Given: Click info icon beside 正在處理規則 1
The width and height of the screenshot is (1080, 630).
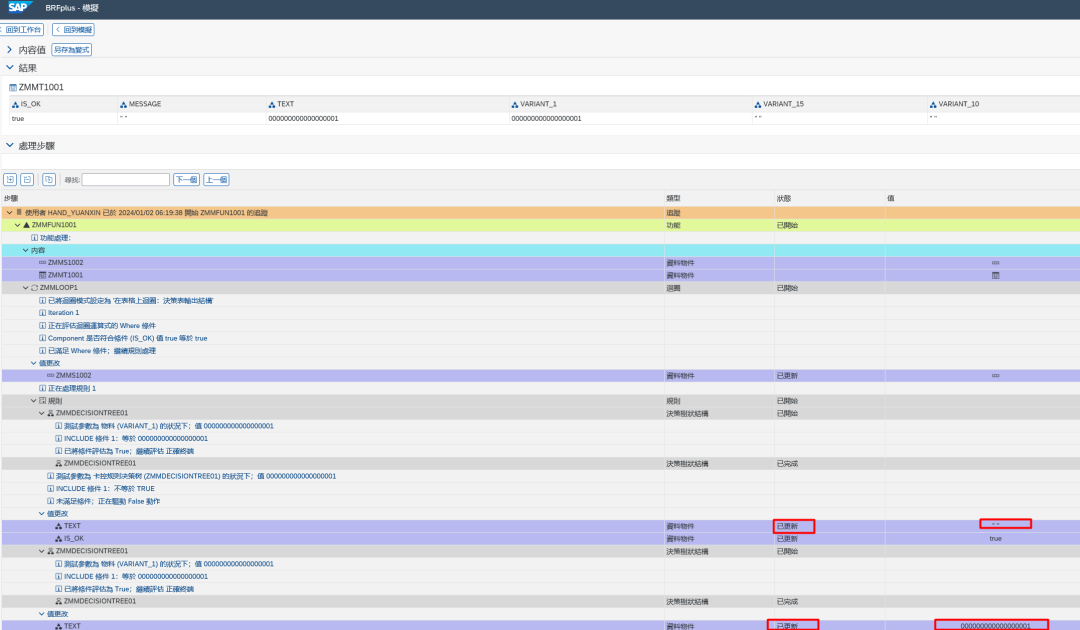Looking at the screenshot, I should point(43,388).
